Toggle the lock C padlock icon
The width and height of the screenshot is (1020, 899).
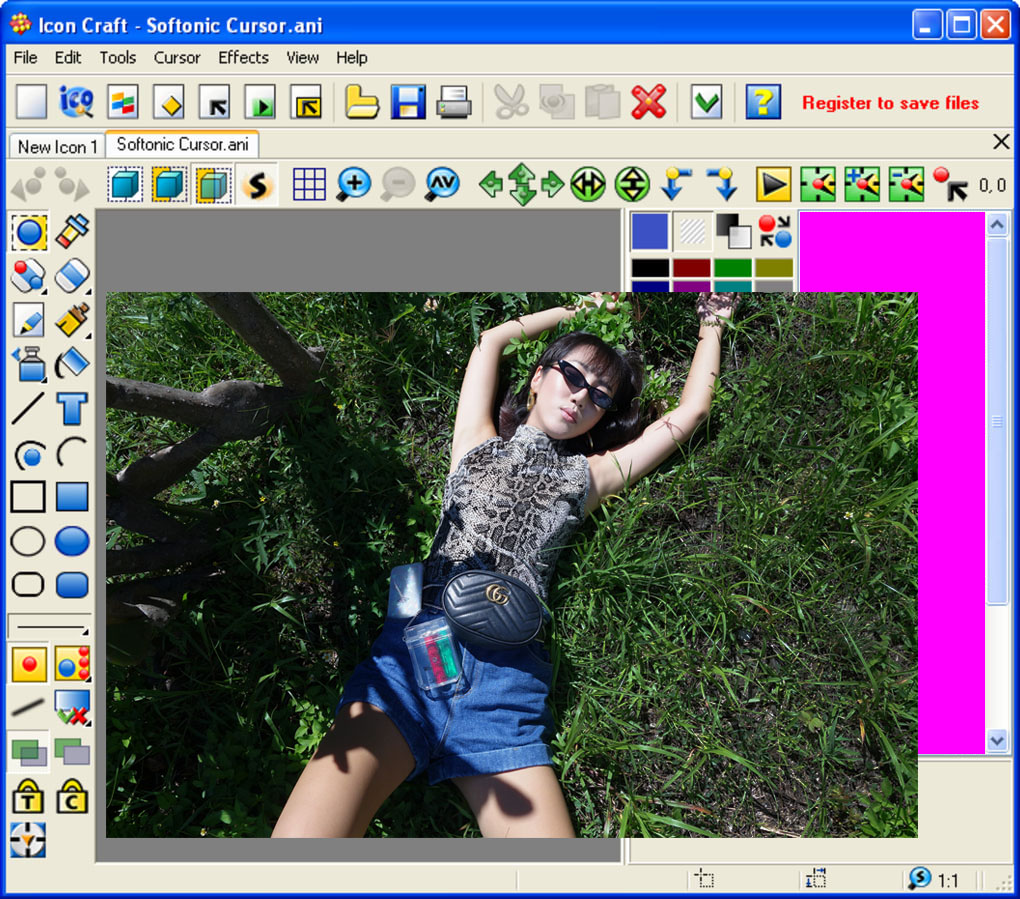coord(72,796)
